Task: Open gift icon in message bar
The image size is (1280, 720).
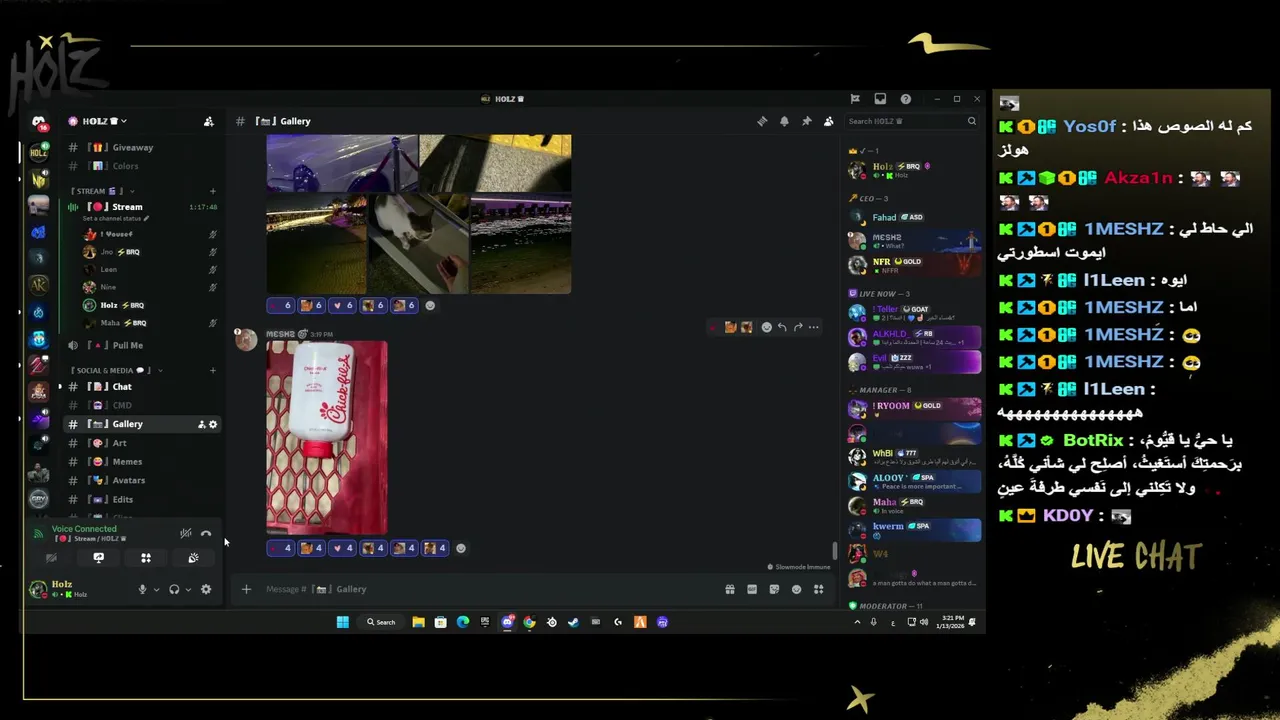Action: pyautogui.click(x=730, y=589)
